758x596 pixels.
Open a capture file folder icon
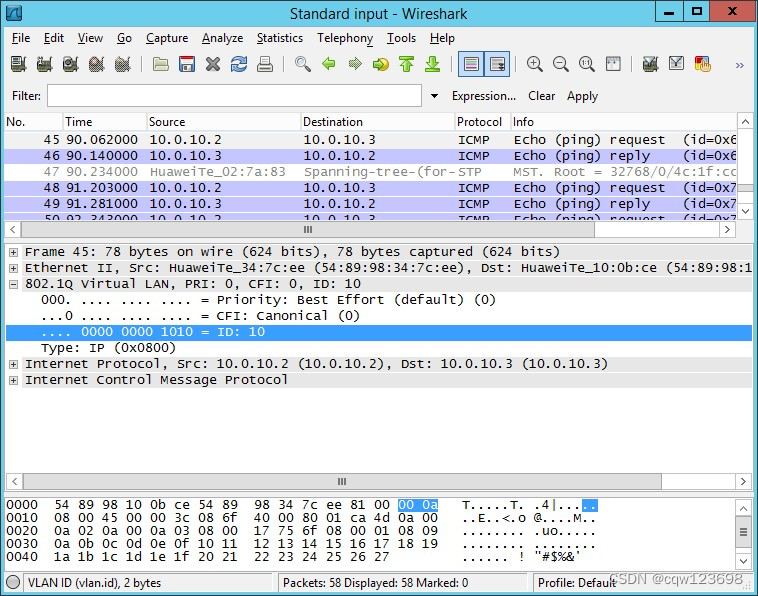(x=160, y=64)
